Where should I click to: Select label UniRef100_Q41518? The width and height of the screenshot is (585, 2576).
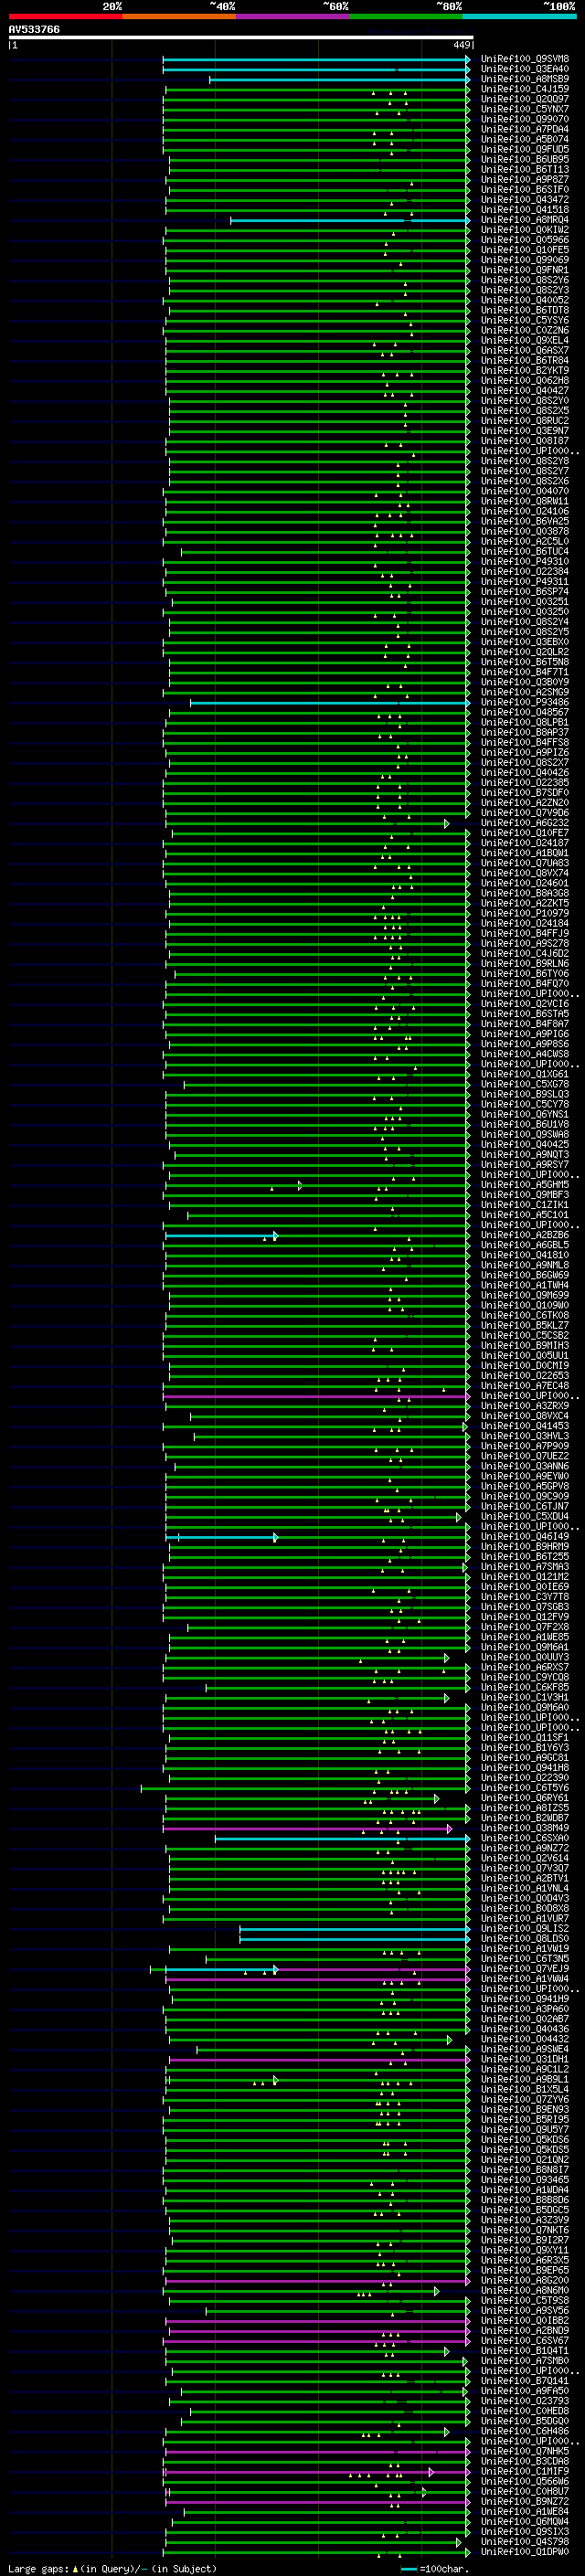click(524, 210)
